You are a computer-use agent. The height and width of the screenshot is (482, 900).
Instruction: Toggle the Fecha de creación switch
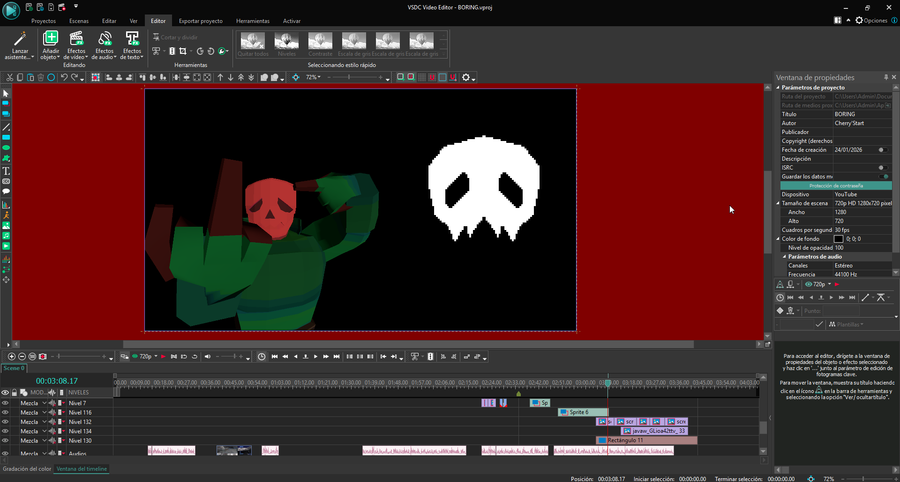coord(885,150)
